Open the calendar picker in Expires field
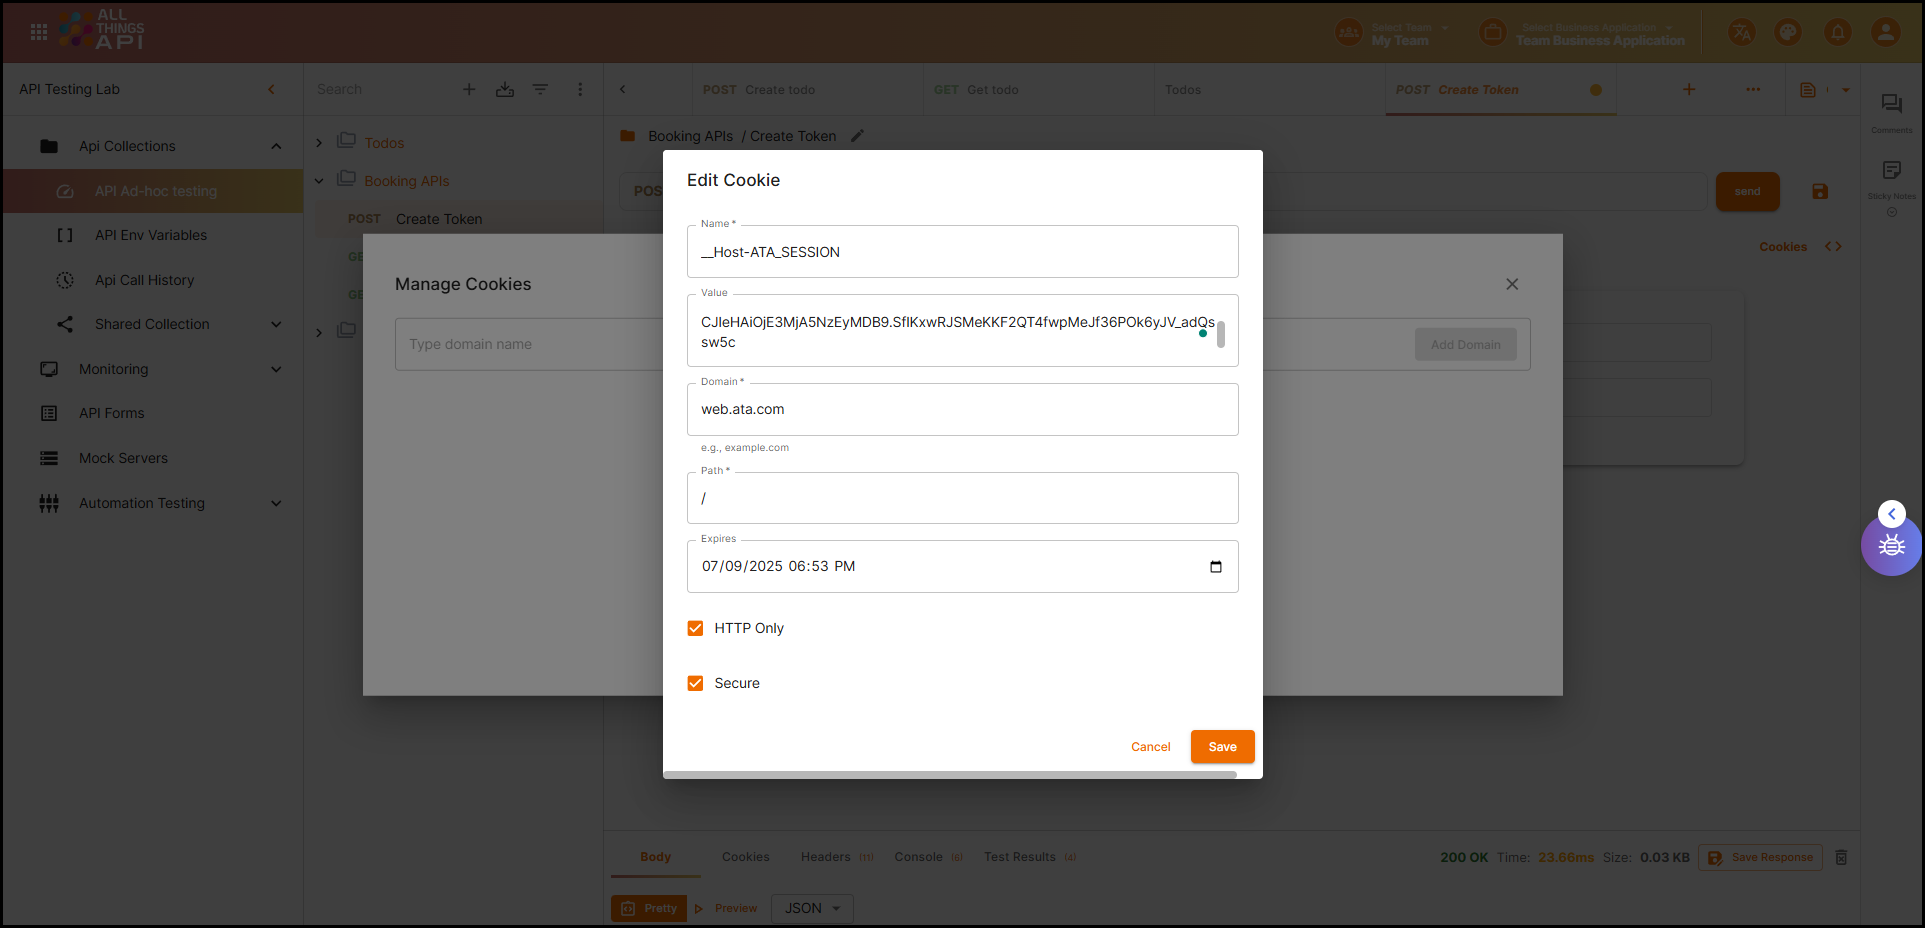Screen dimensions: 1925x928 [x=1215, y=567]
